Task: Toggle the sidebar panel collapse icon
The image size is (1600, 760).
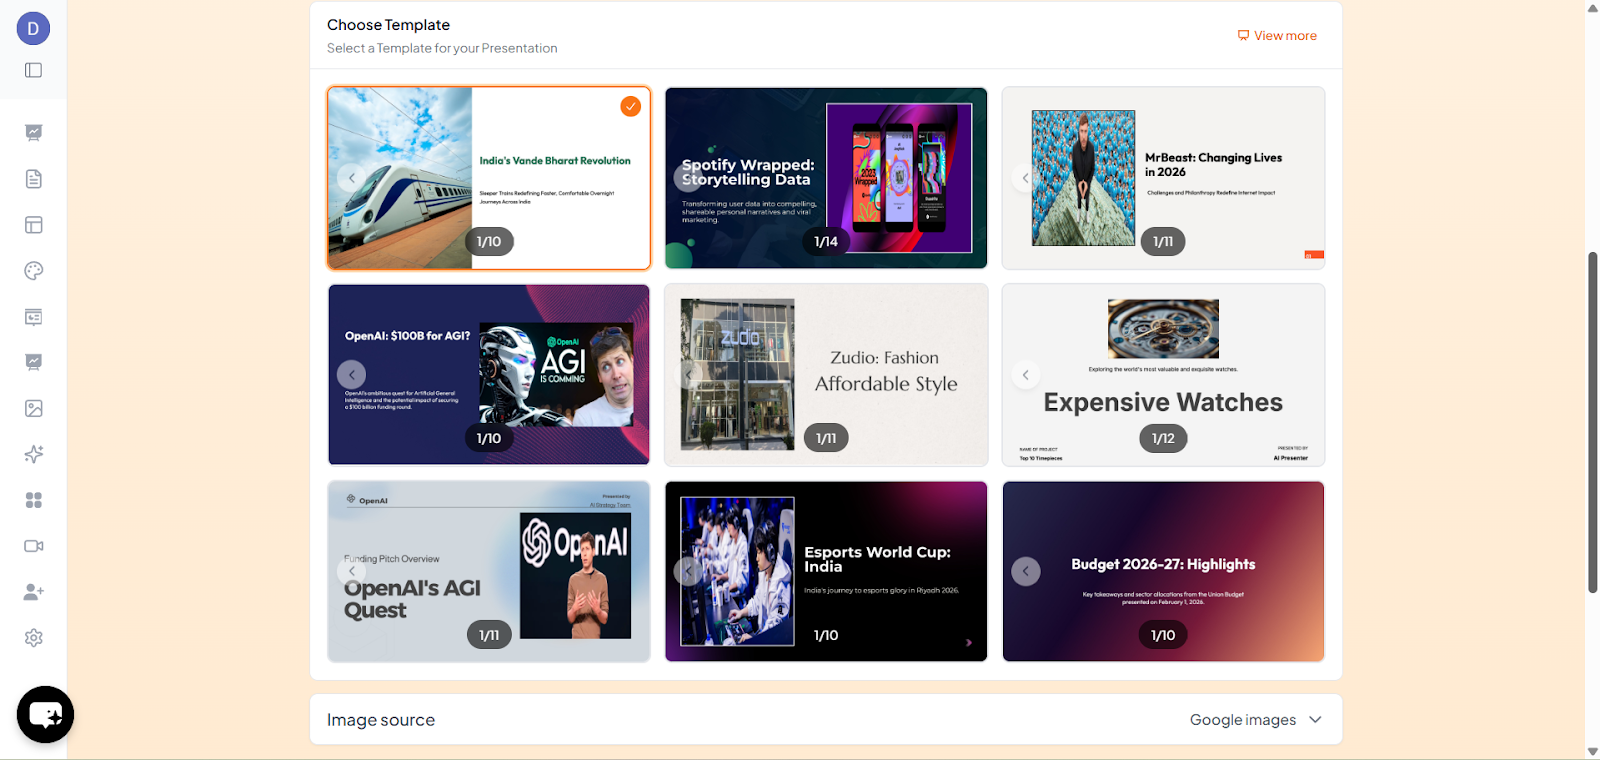Action: (33, 70)
